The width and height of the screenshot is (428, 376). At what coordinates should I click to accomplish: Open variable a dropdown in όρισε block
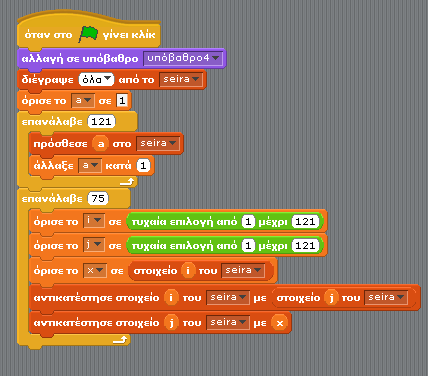coord(83,101)
